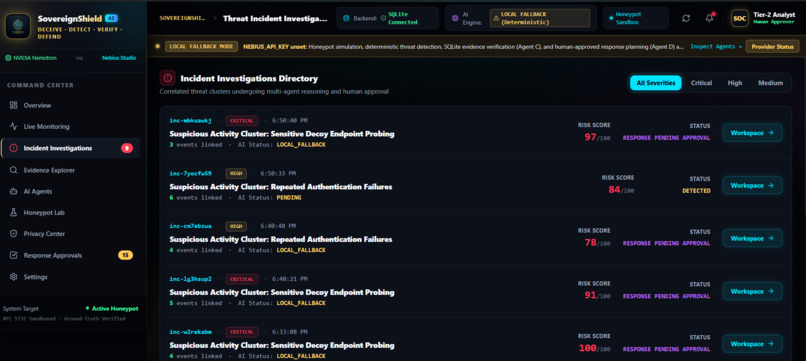Viewport: 806px width, 361px height.
Task: Open Settings from sidebar
Action: pos(70,277)
